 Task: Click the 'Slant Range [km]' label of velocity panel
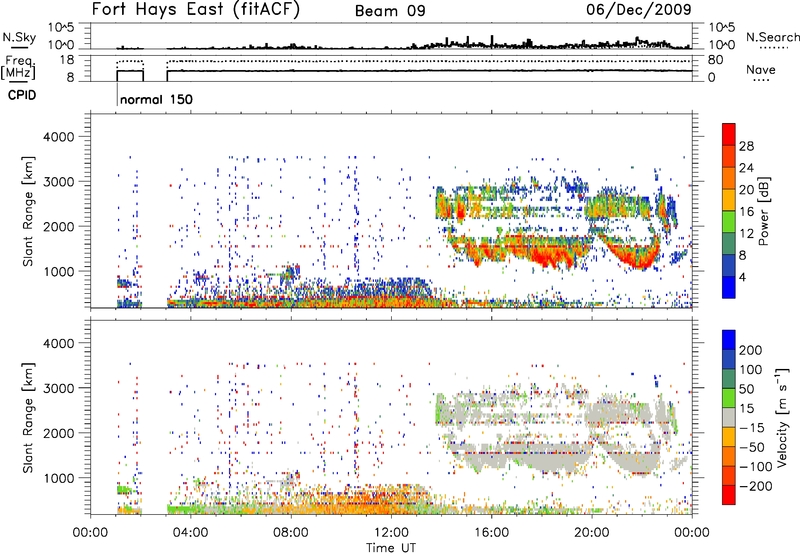[28, 417]
